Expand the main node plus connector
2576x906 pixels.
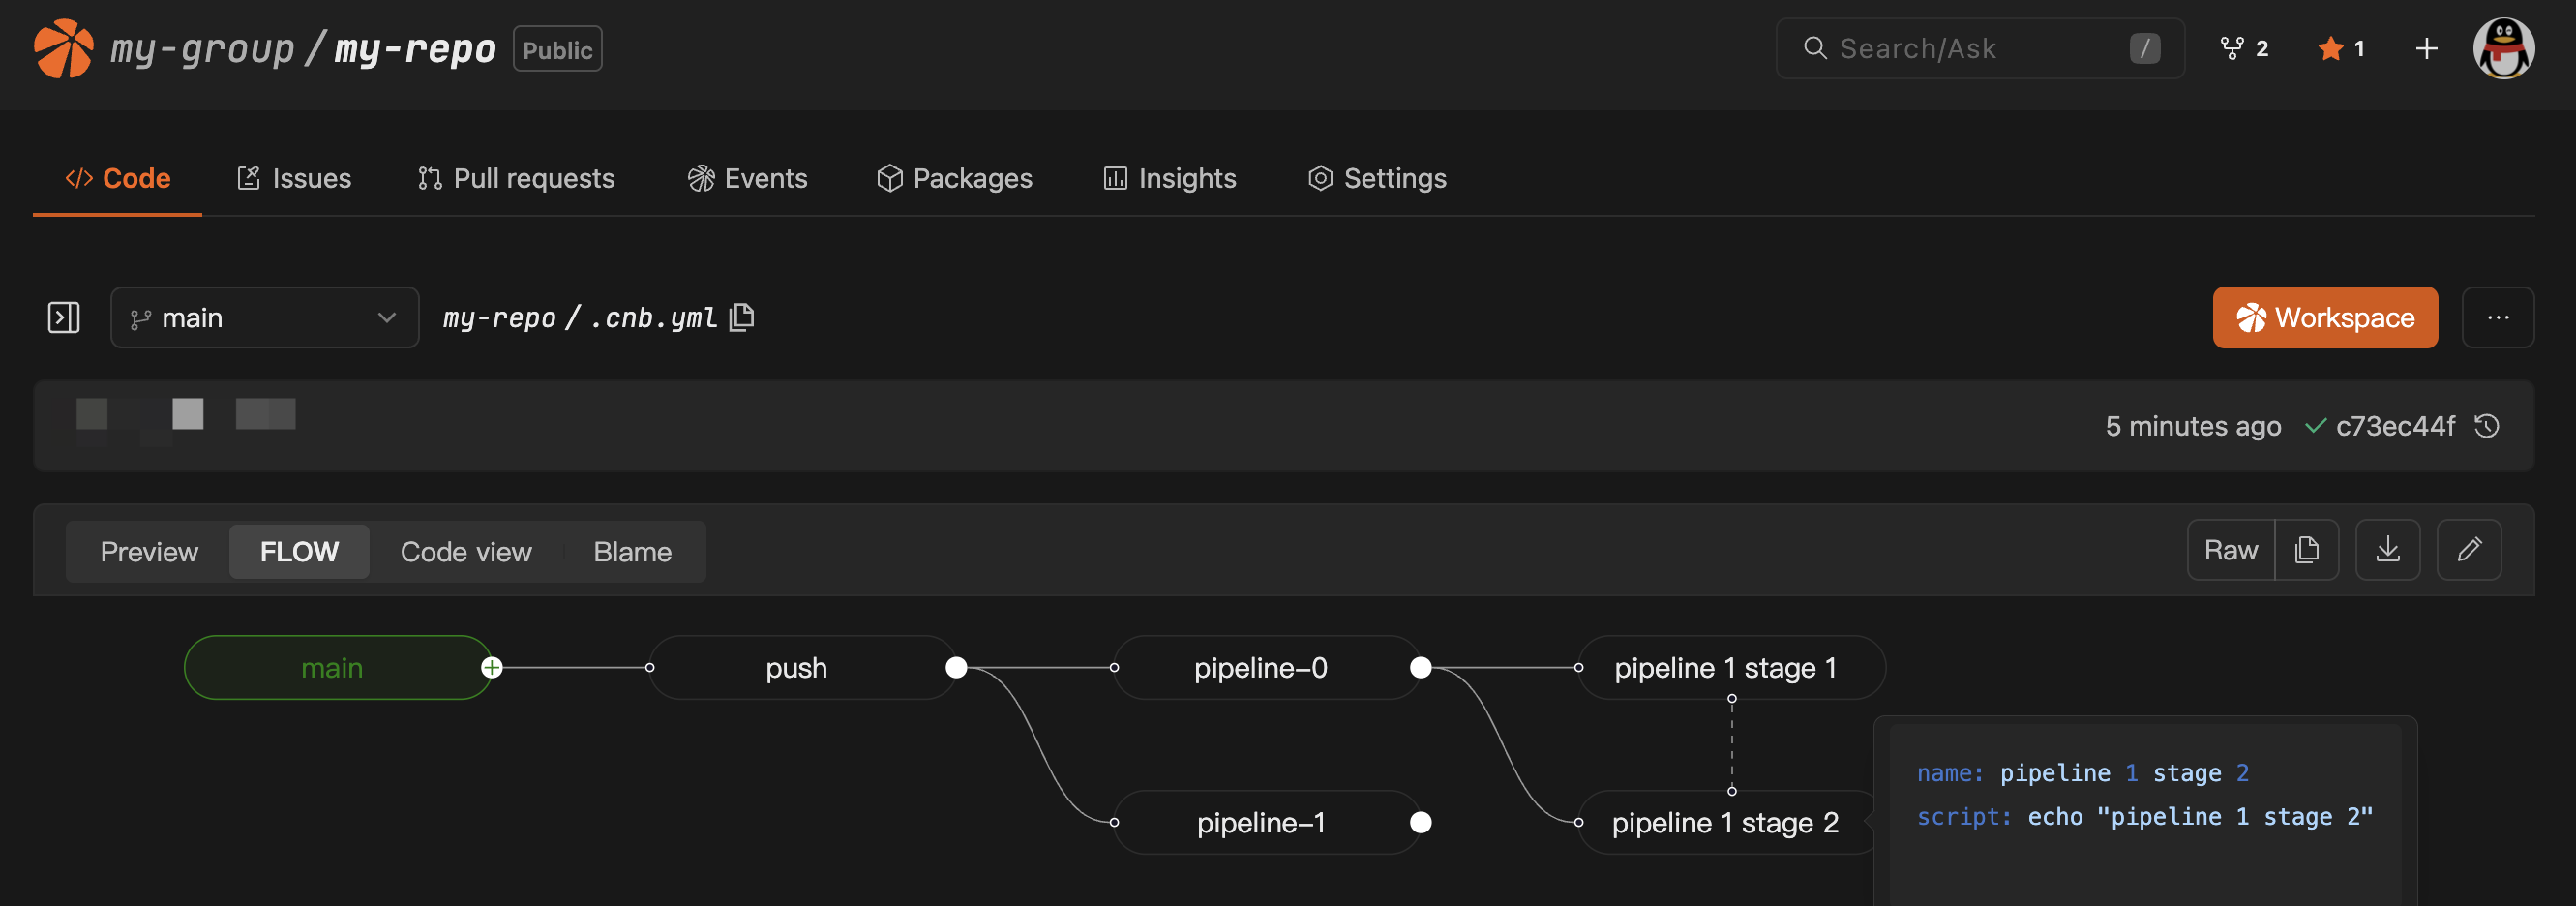tap(492, 668)
